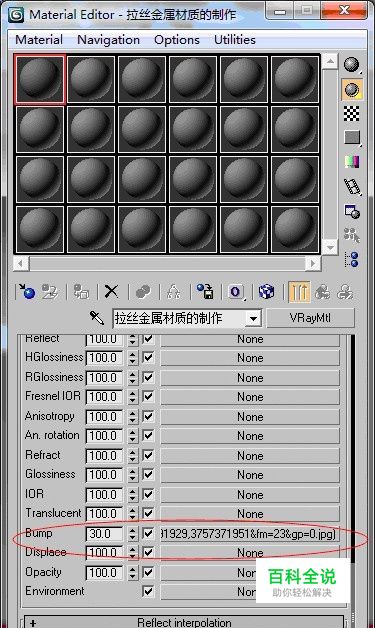This screenshot has width=375, height=628.
Task: Click the Translucent amount spinner arrows
Action: click(x=133, y=513)
